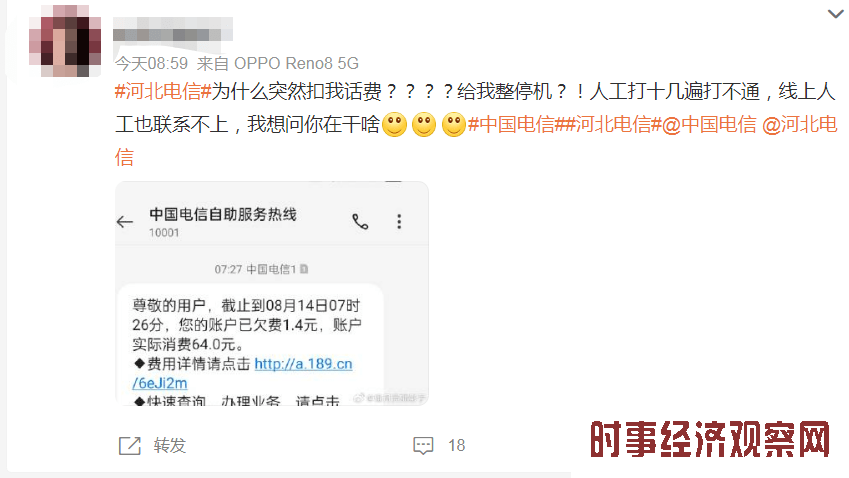Click the first smiley emoji in post

394,125
